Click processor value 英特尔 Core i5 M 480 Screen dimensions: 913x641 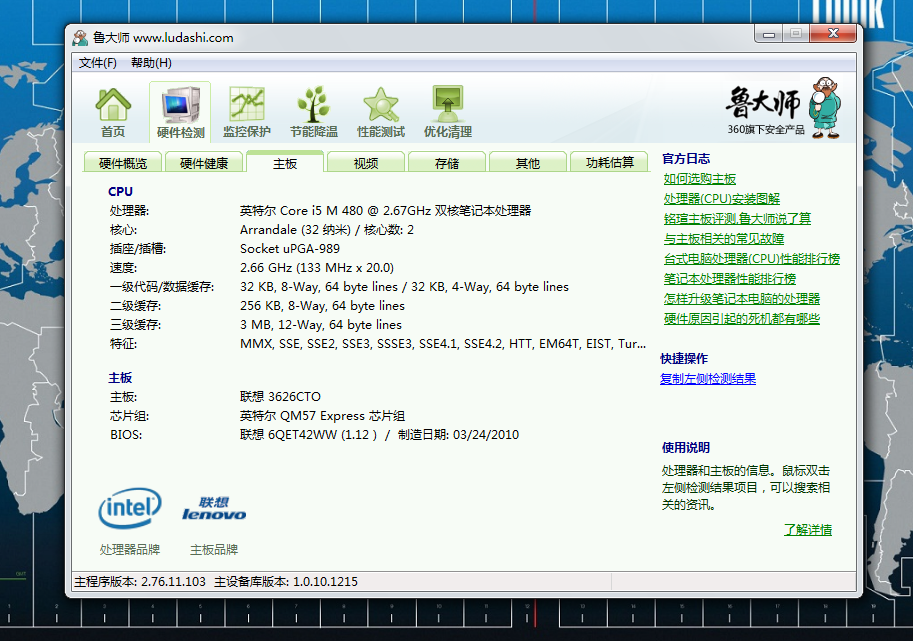pos(385,211)
